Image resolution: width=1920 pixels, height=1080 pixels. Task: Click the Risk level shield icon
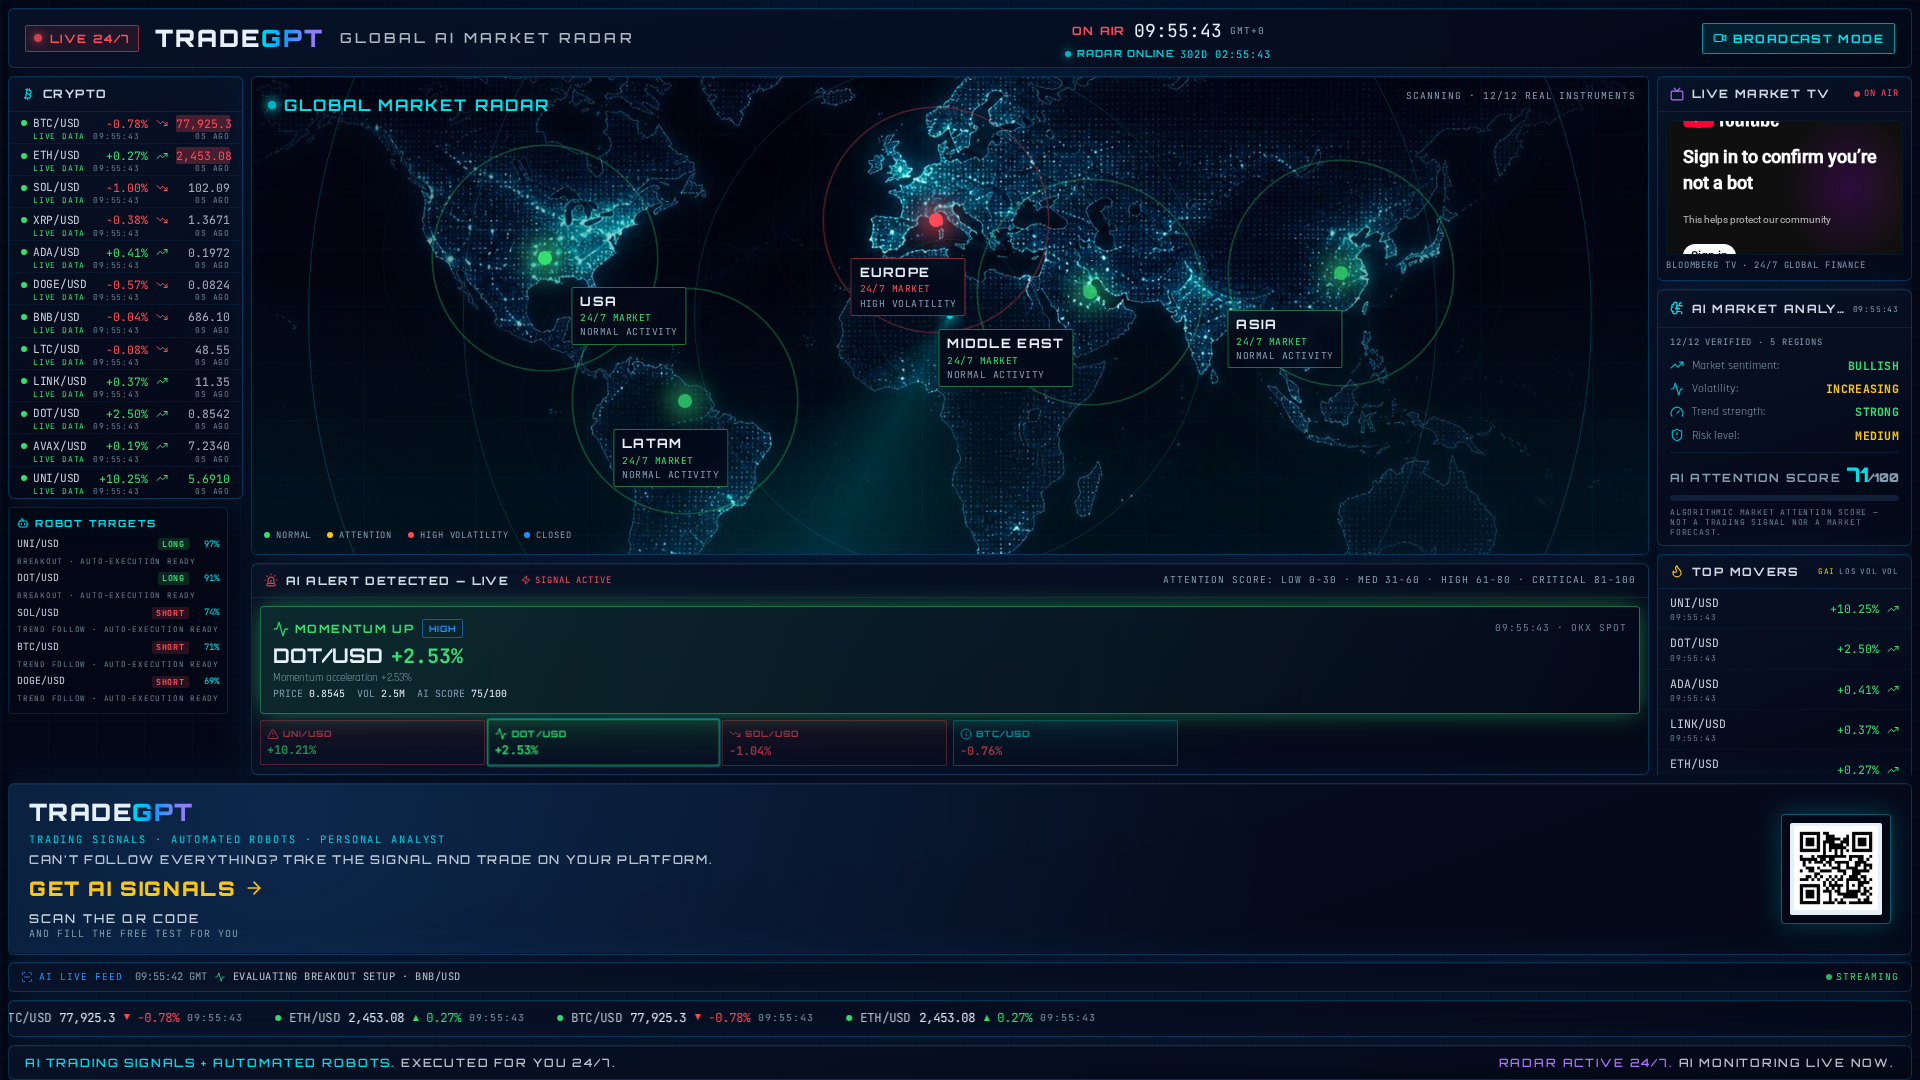[x=1677, y=435]
